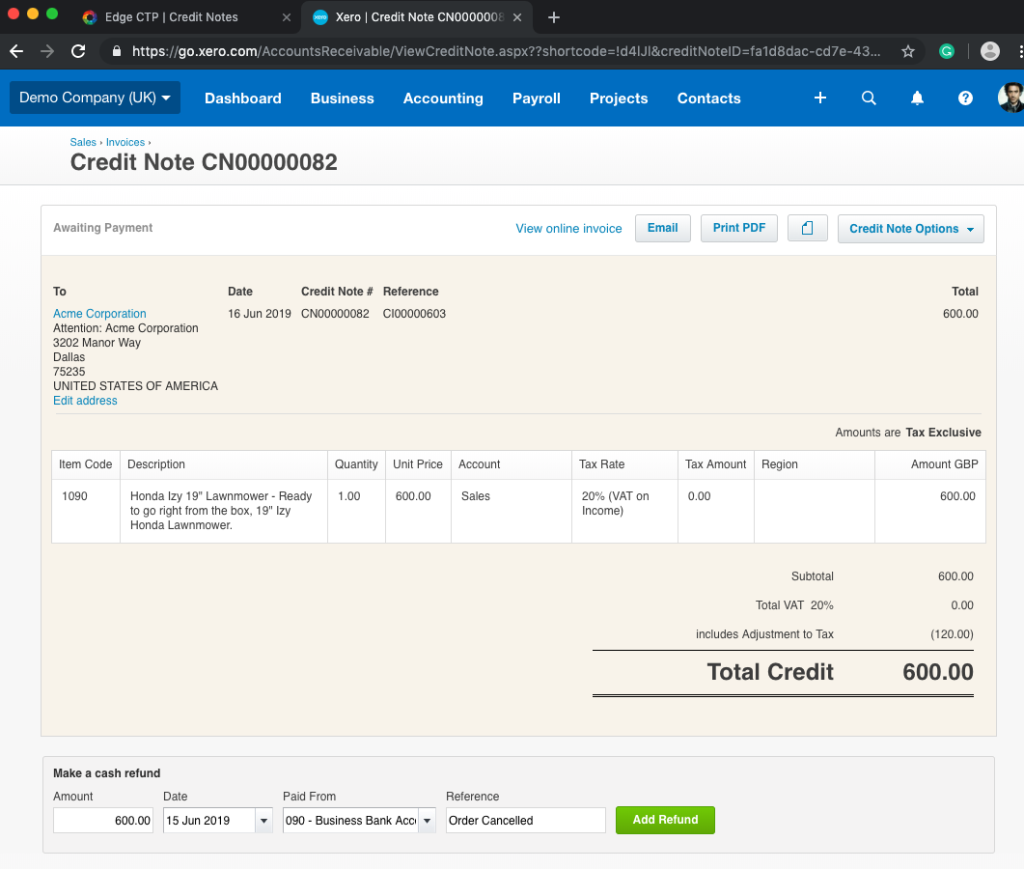This screenshot has width=1024, height=869.
Task: Click the (120.00) tax adjustment value
Action: tap(952, 634)
